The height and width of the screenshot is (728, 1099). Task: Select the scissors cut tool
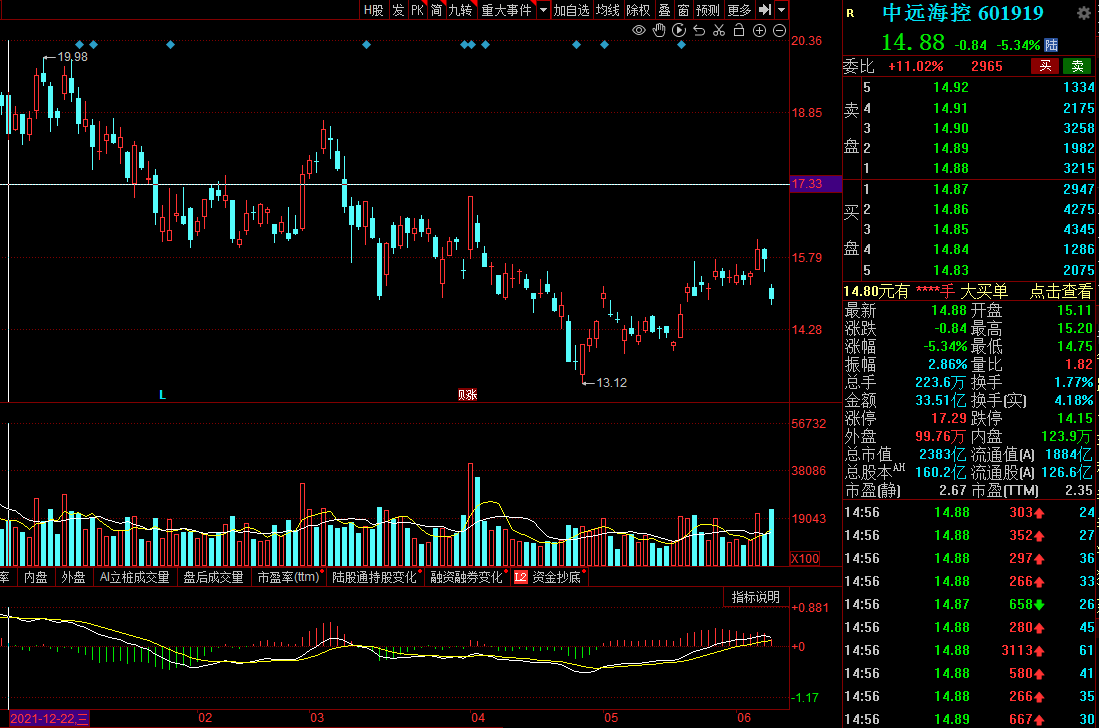tap(719, 31)
